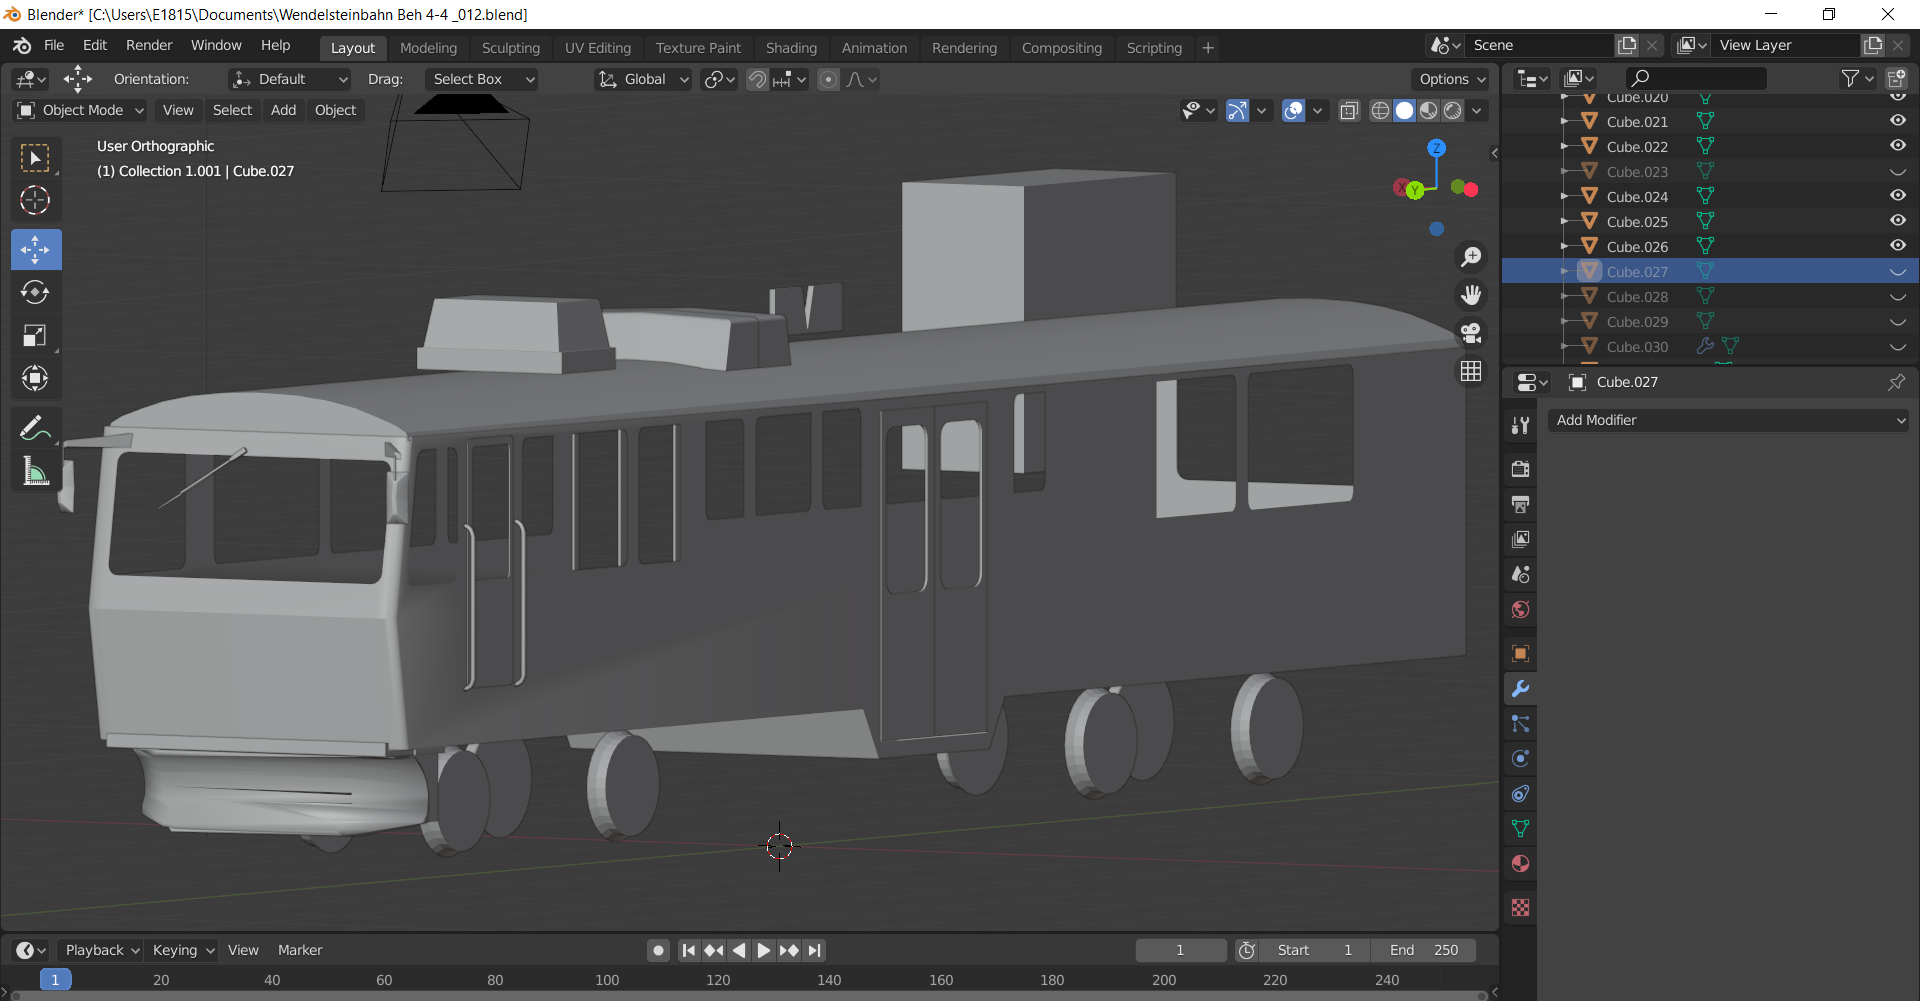Image resolution: width=1920 pixels, height=1001 pixels.
Task: Open the Object Mode dropdown
Action: (82, 110)
